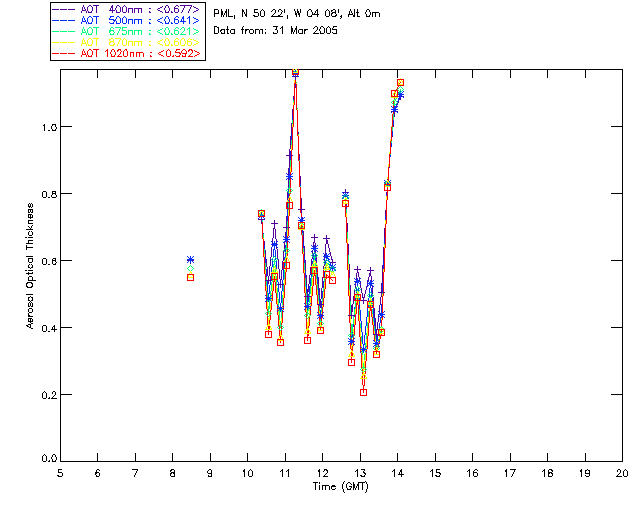
Task: Click the text "Data from: 31 Mar 2005"
Action: pos(276,31)
